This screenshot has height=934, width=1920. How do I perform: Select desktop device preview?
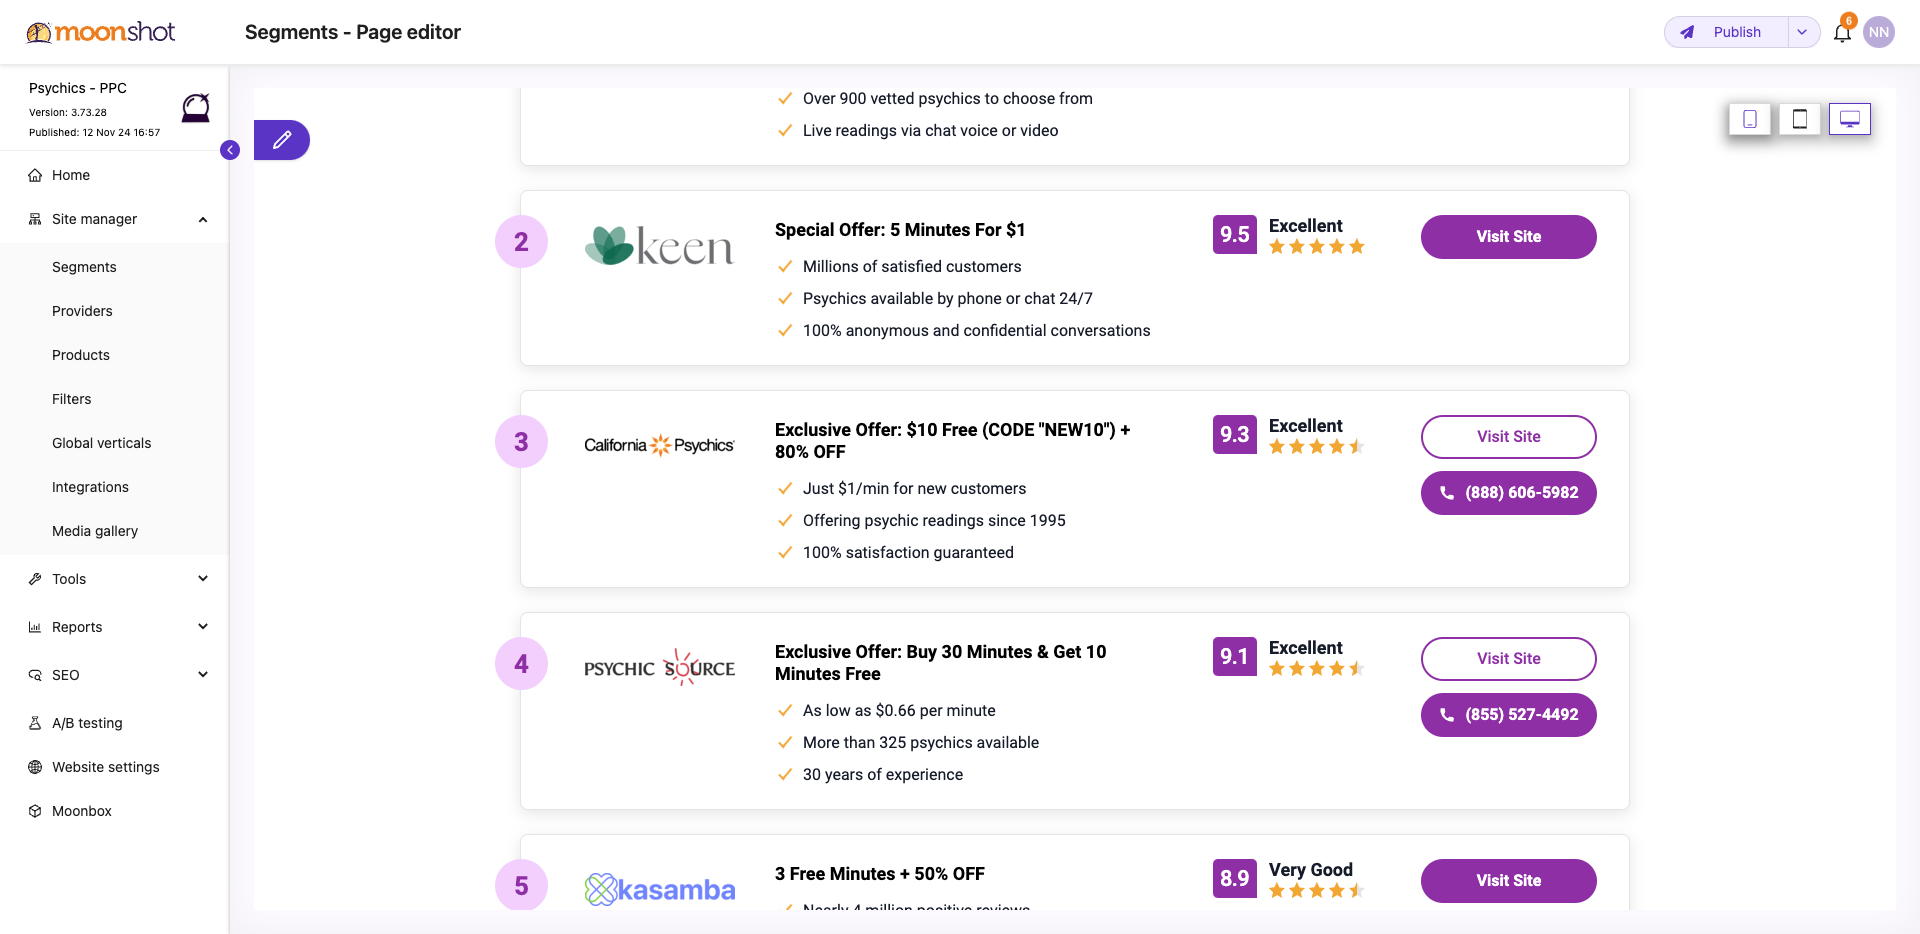(1850, 119)
